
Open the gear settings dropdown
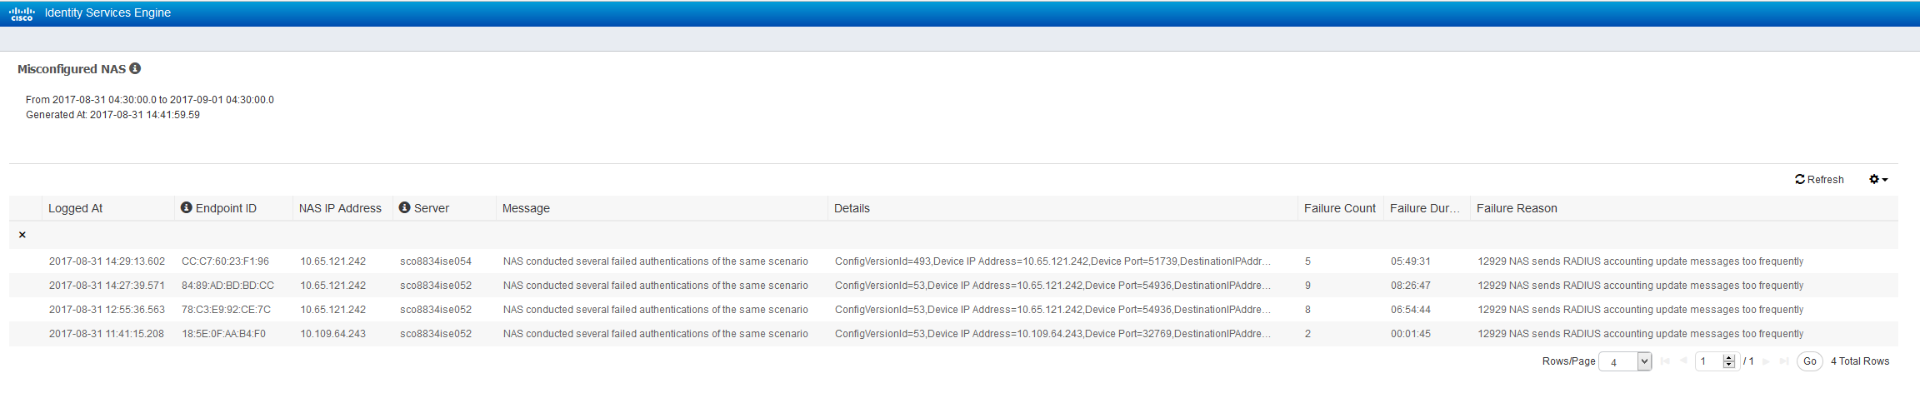pyautogui.click(x=1878, y=180)
